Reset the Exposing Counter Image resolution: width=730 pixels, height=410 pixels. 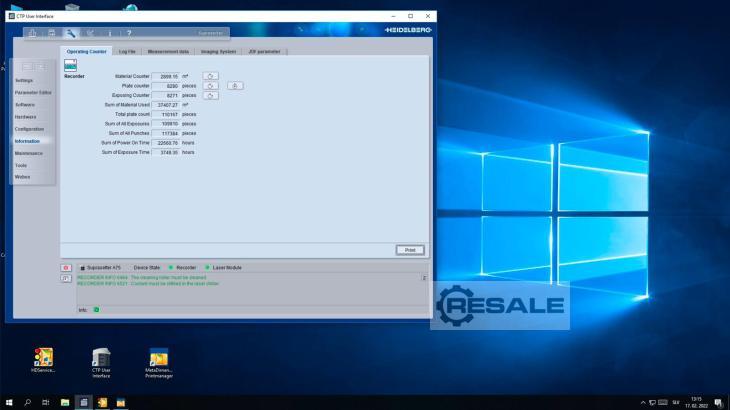coord(210,95)
